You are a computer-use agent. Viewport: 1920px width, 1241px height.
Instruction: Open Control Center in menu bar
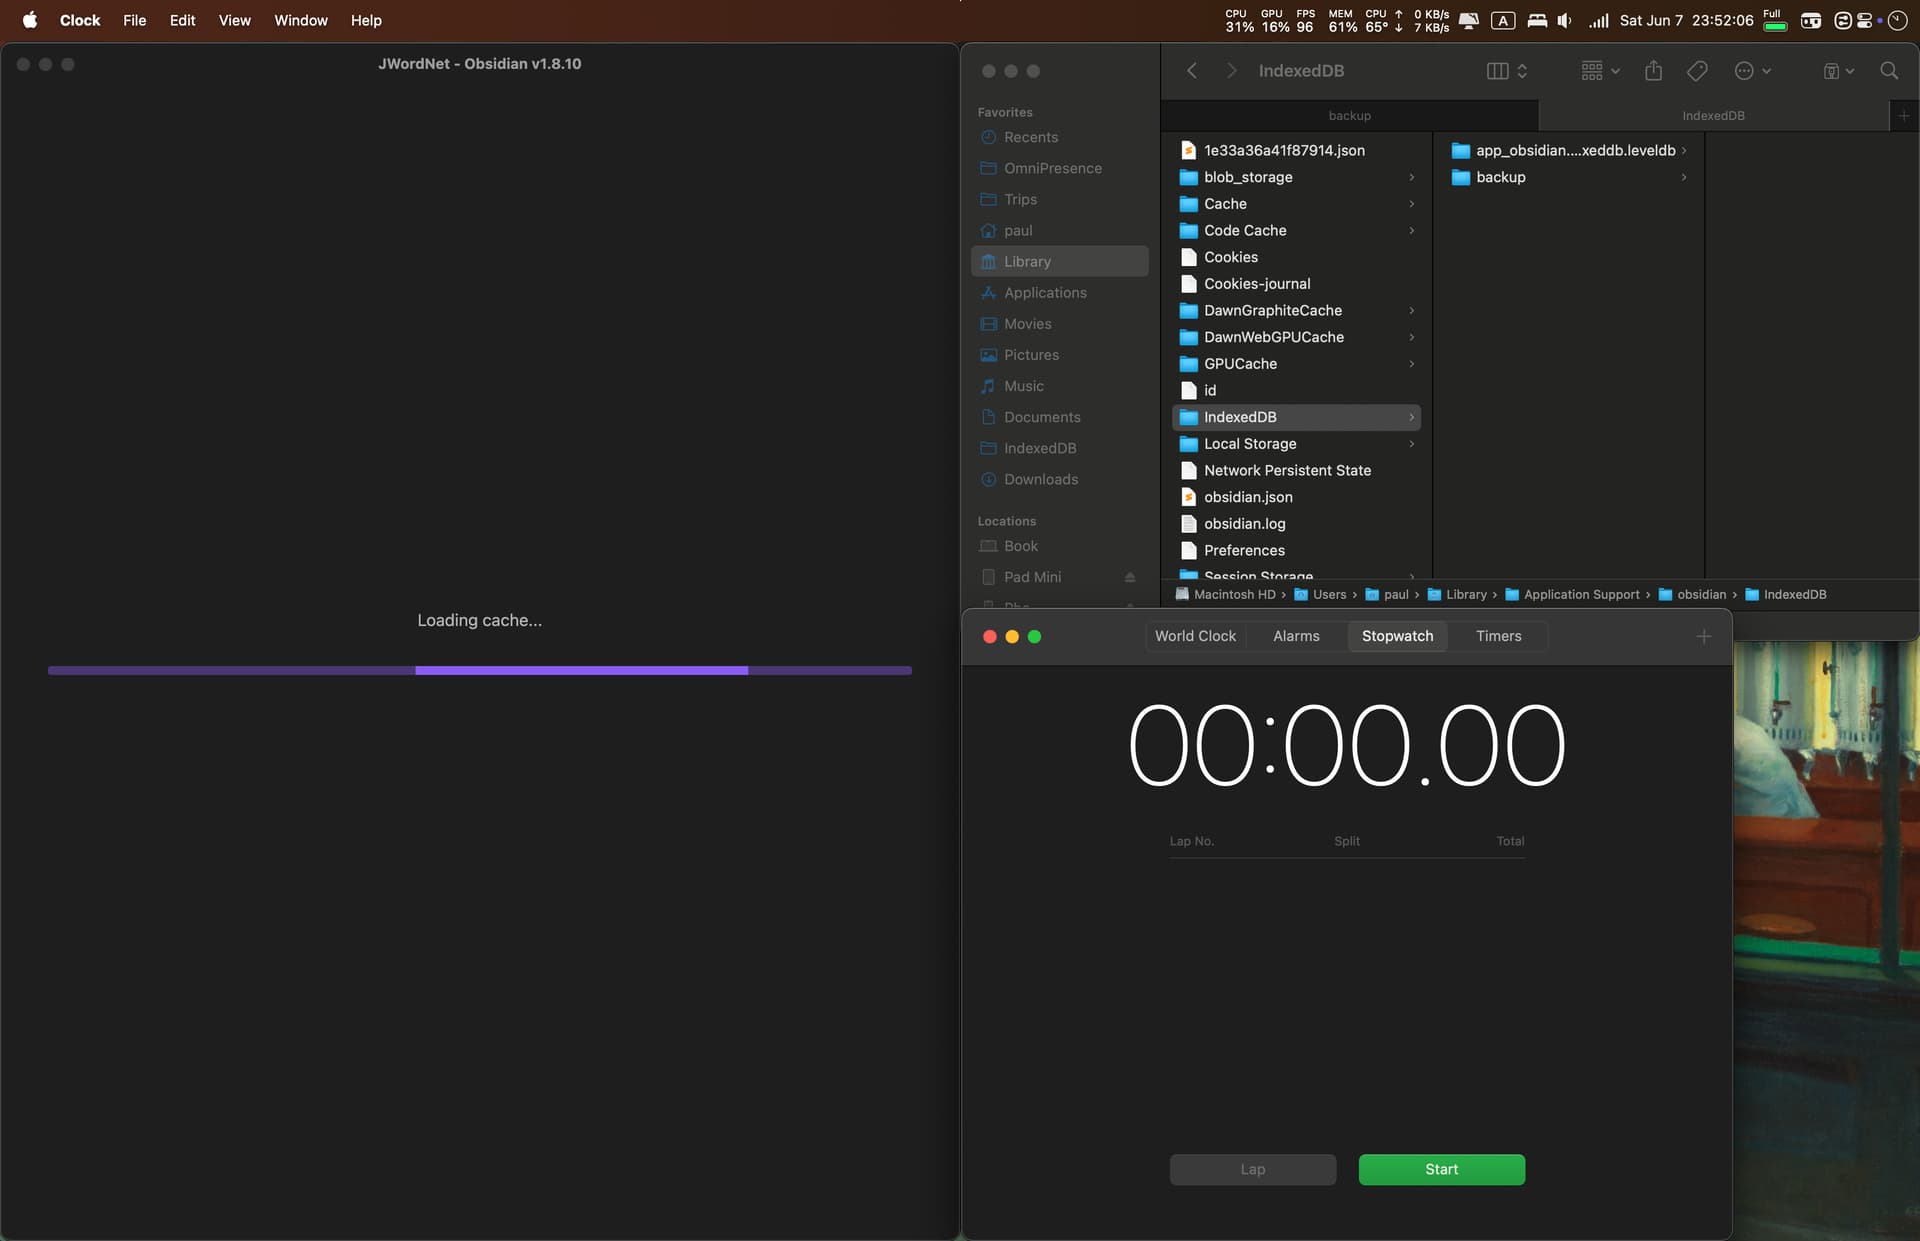coord(1864,20)
